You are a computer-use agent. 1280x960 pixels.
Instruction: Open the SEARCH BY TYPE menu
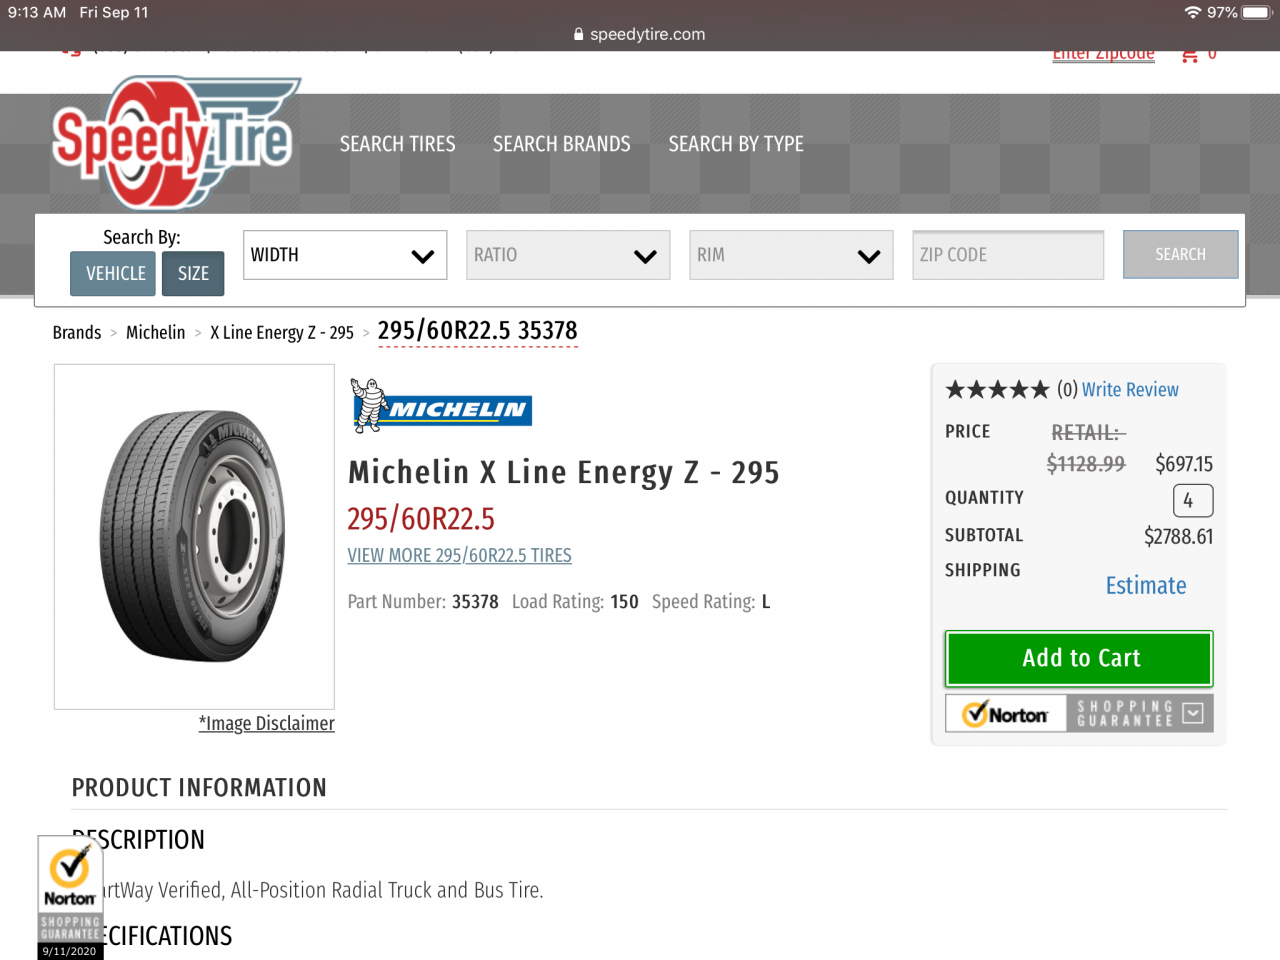[x=736, y=144]
